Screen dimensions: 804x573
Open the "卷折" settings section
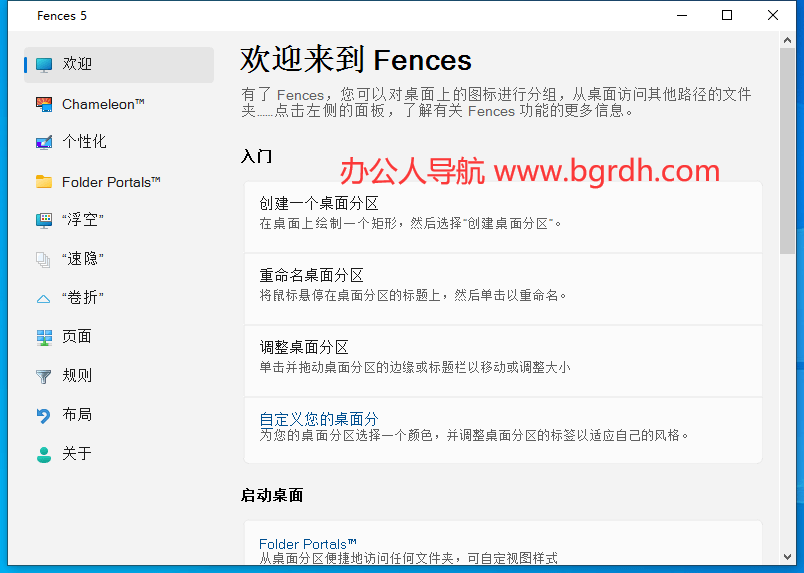tap(119, 298)
